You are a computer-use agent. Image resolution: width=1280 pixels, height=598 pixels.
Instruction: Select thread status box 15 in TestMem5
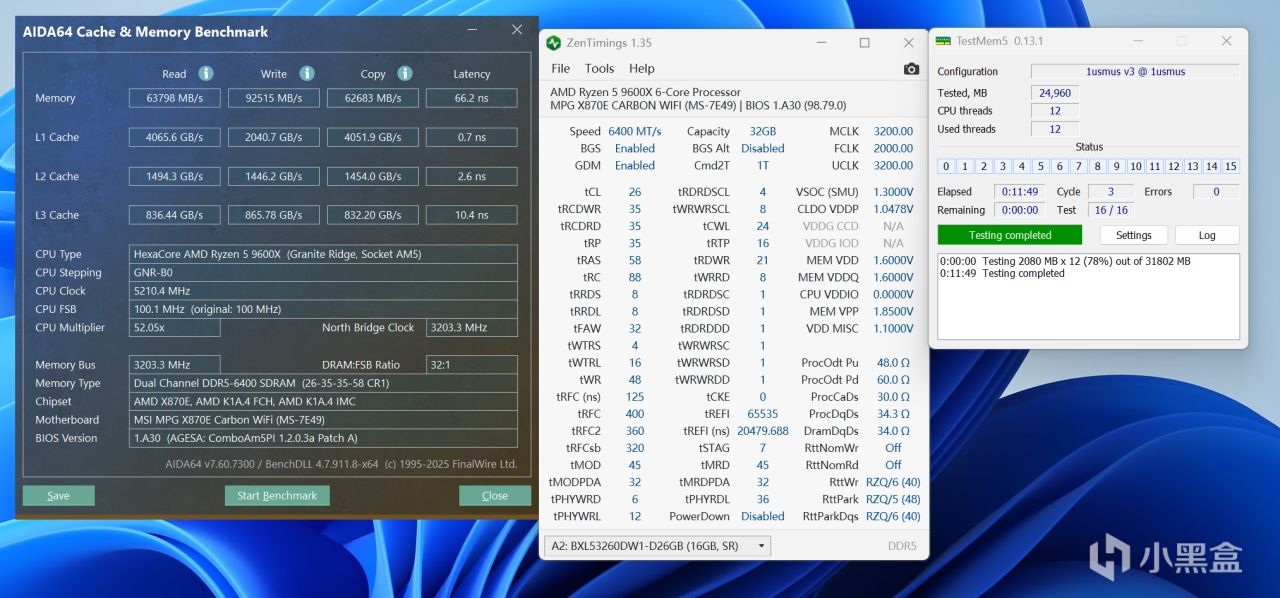tap(1231, 166)
